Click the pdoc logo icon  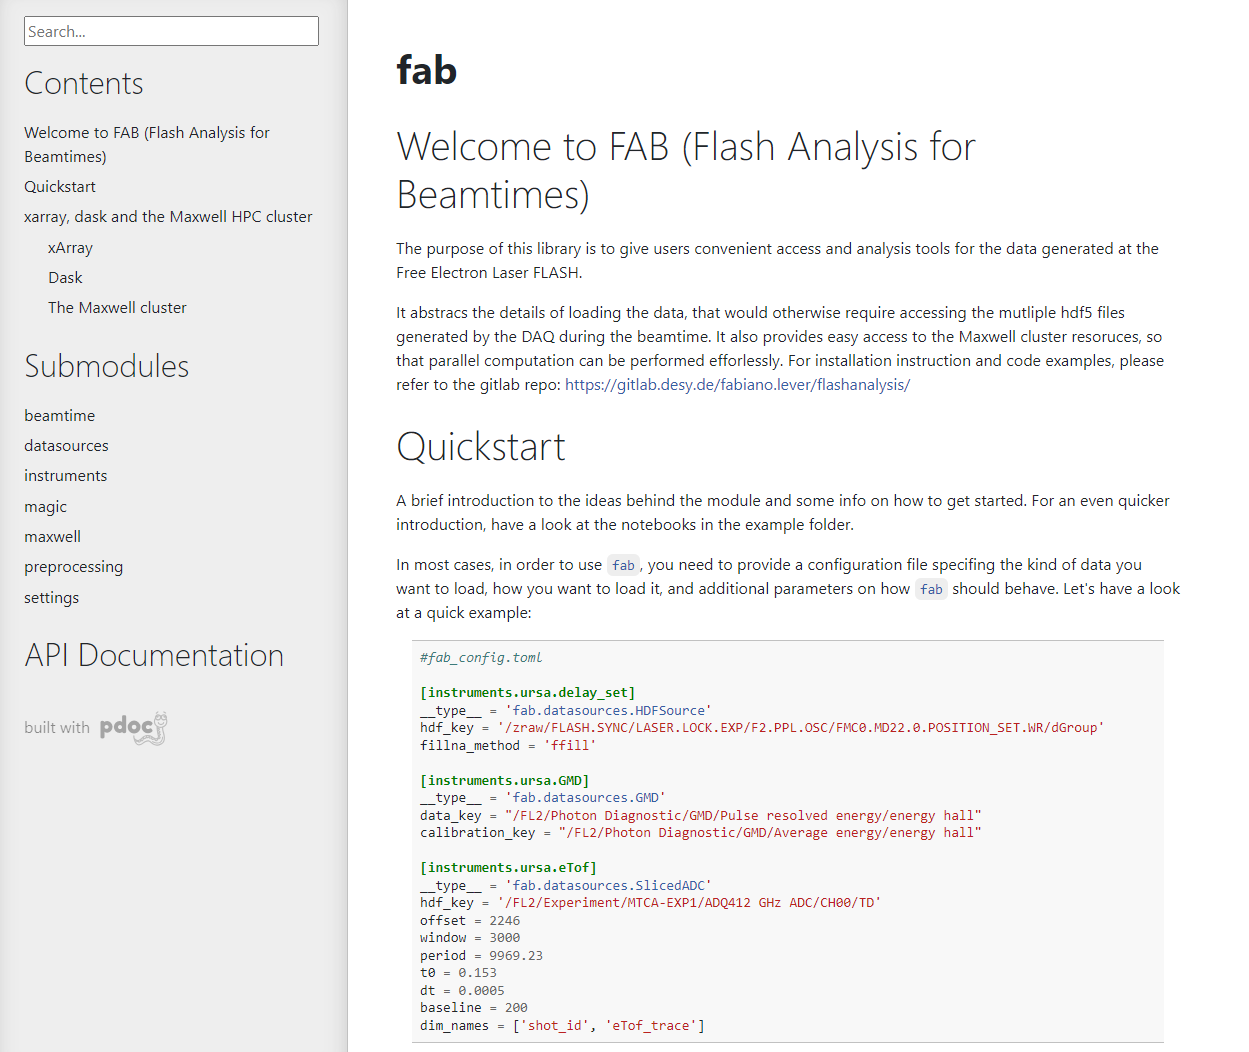[133, 728]
